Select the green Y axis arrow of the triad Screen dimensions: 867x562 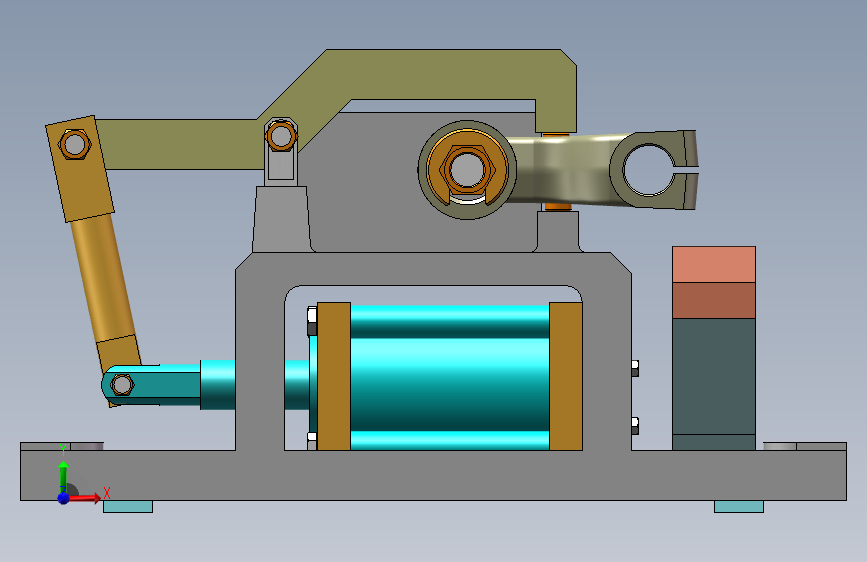64,475
